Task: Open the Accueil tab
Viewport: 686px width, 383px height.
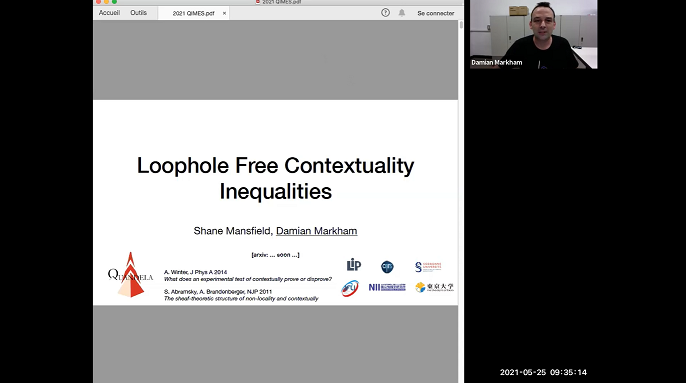Action: (x=109, y=13)
